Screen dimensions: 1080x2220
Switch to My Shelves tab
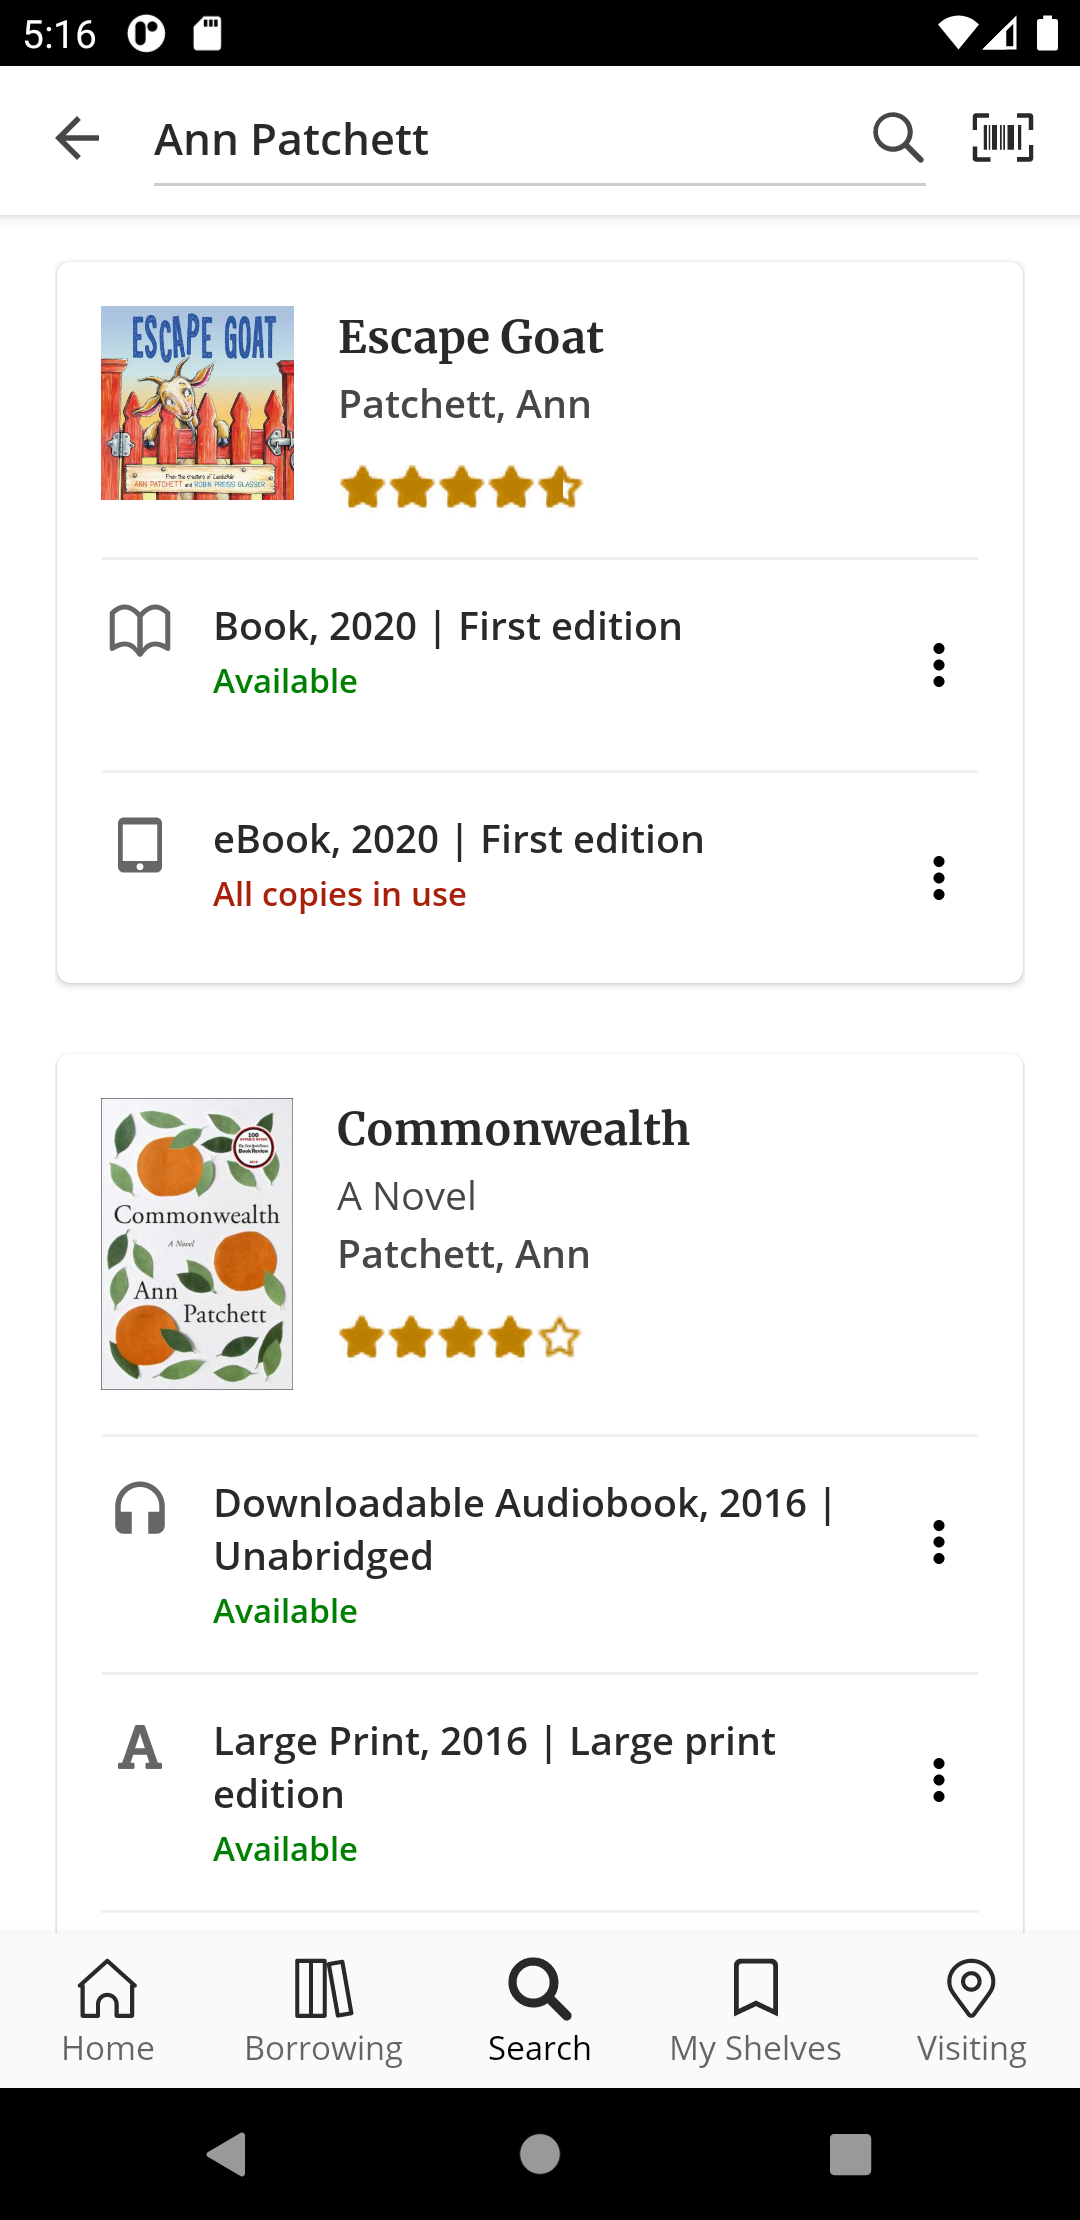(756, 2010)
